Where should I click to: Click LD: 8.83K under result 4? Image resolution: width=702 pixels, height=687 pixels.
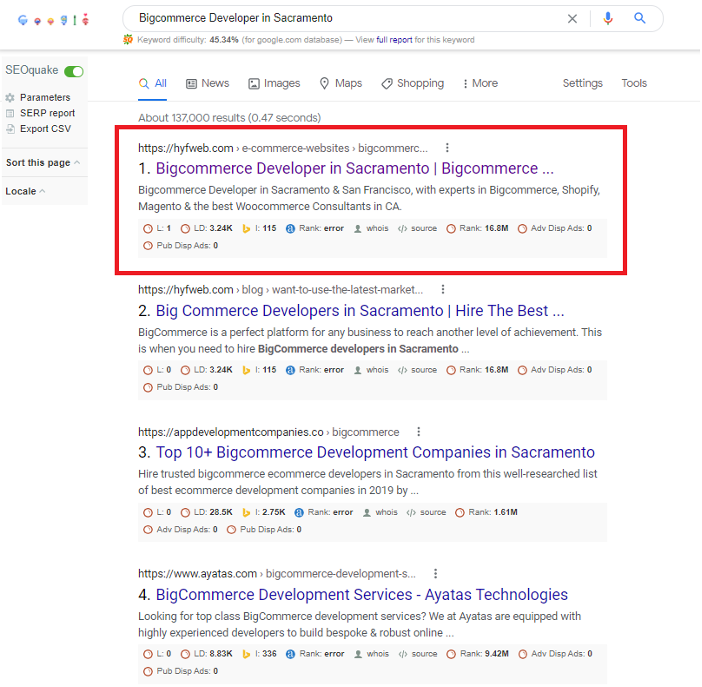click(207, 654)
